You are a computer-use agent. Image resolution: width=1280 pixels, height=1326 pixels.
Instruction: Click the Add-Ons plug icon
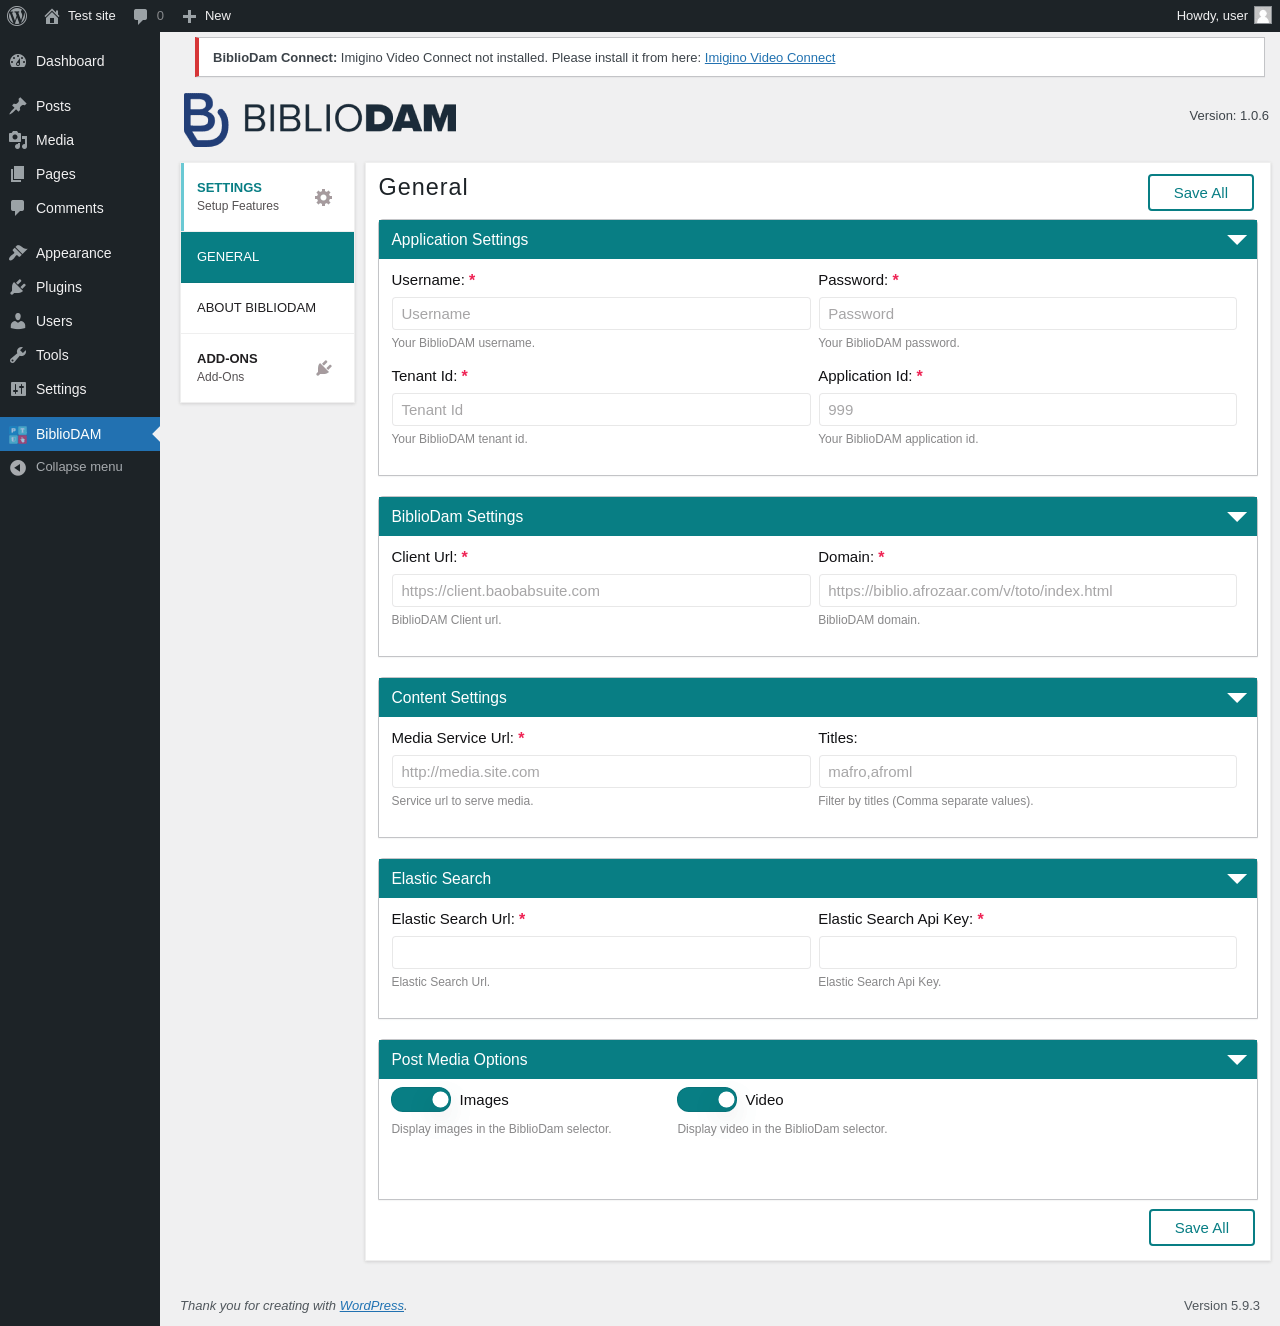point(323,368)
